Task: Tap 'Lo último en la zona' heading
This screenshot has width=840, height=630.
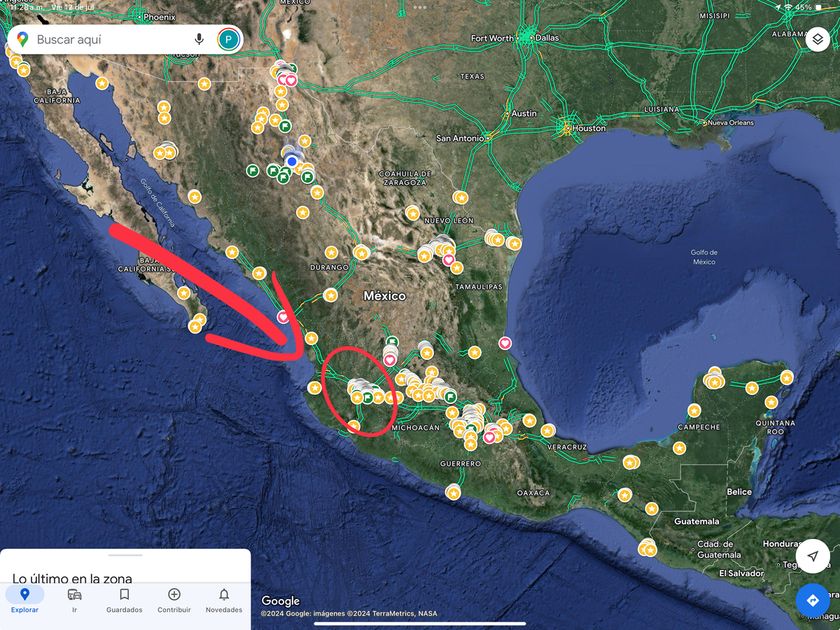Action: (72, 578)
